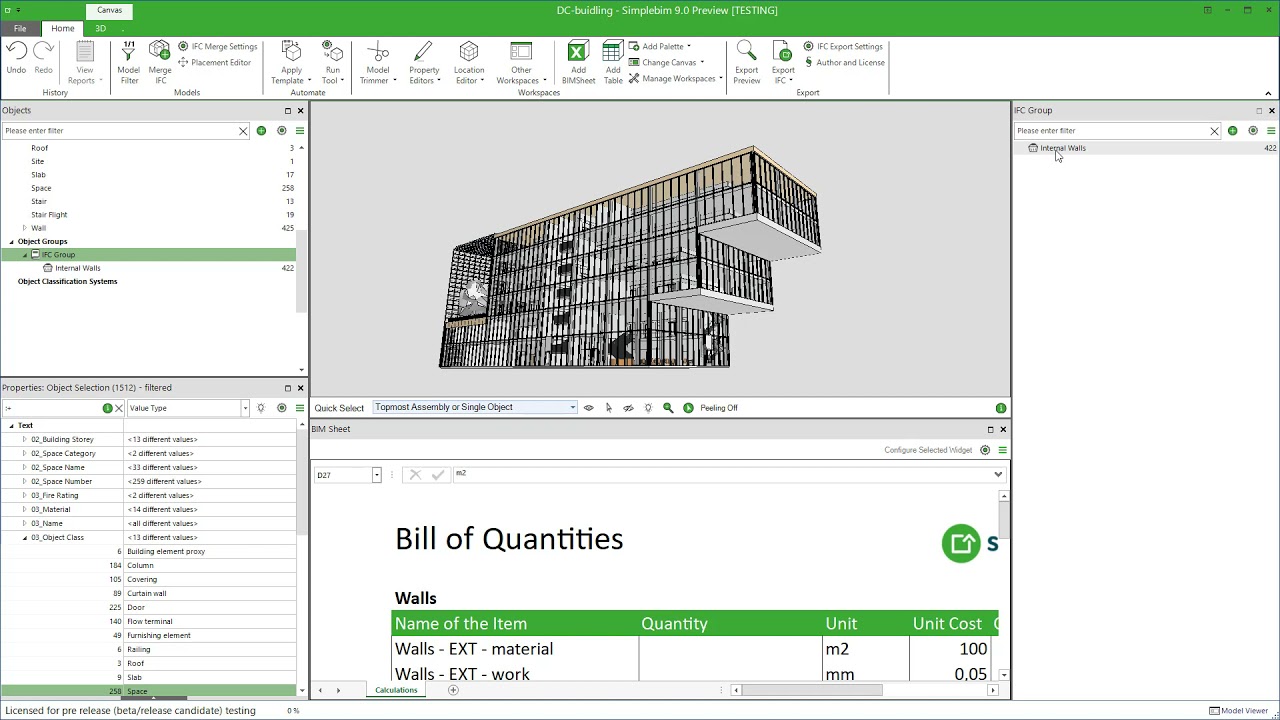Click the Objects filter input field
Screen dimensions: 1280x720
(x=120, y=131)
